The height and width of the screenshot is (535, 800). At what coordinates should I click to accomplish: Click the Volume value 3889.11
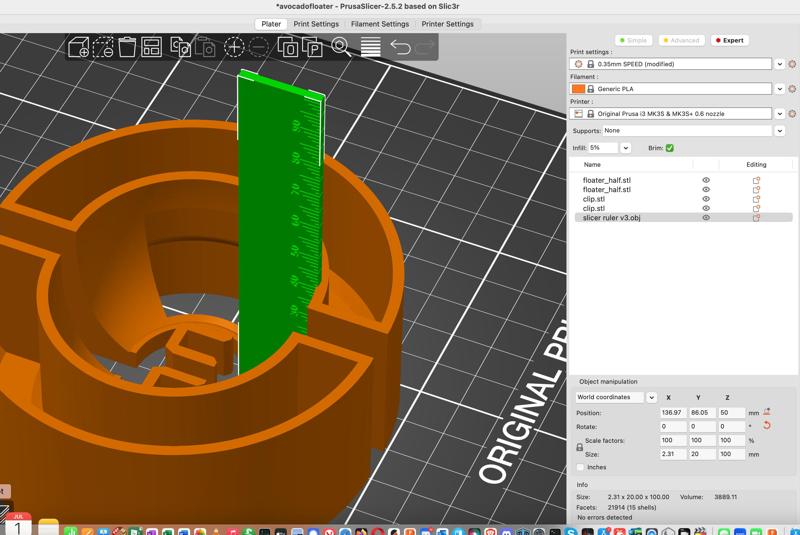725,497
